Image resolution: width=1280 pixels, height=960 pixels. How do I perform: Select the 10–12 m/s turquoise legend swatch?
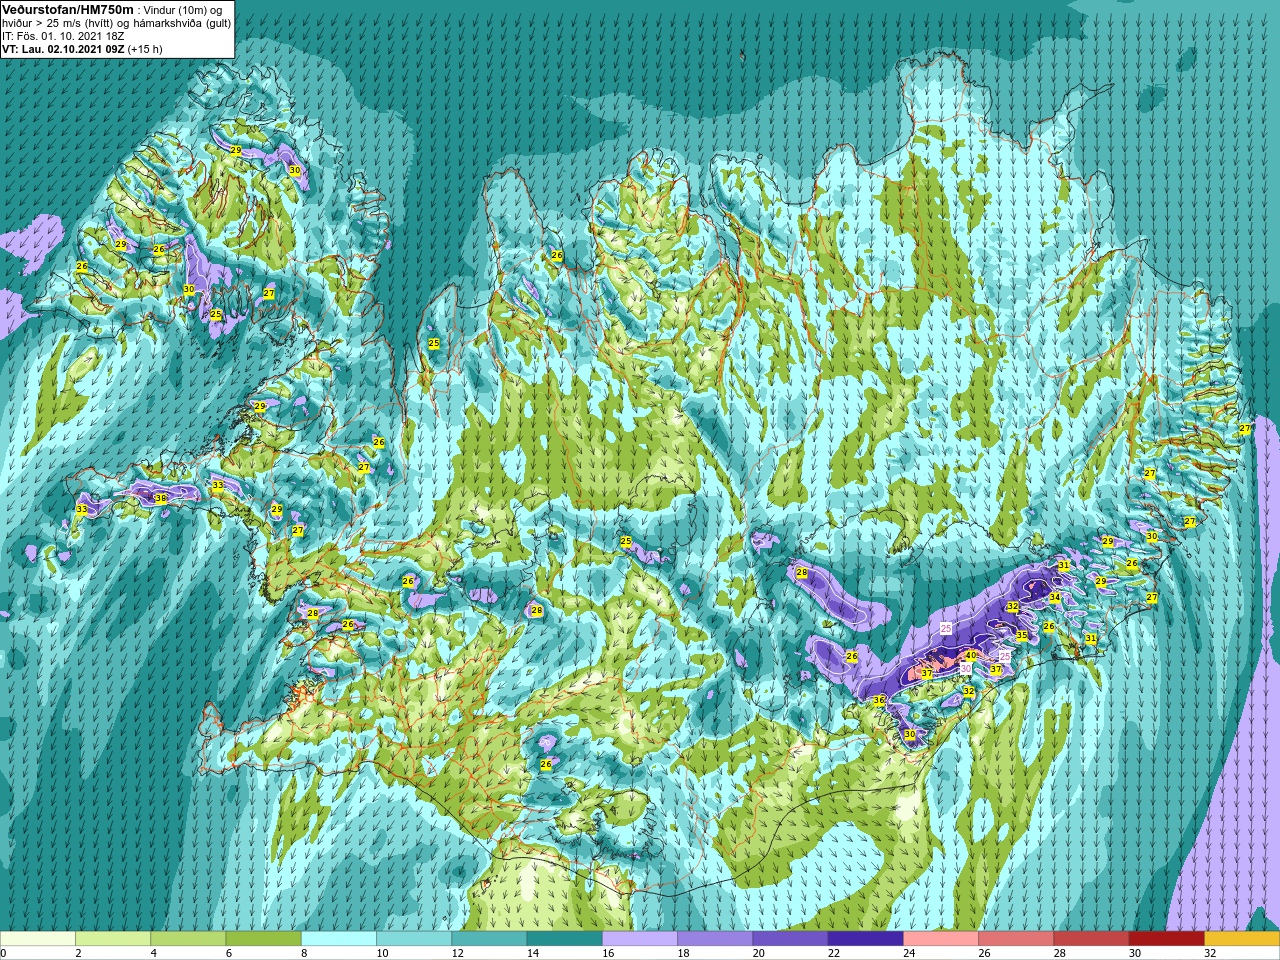click(414, 939)
